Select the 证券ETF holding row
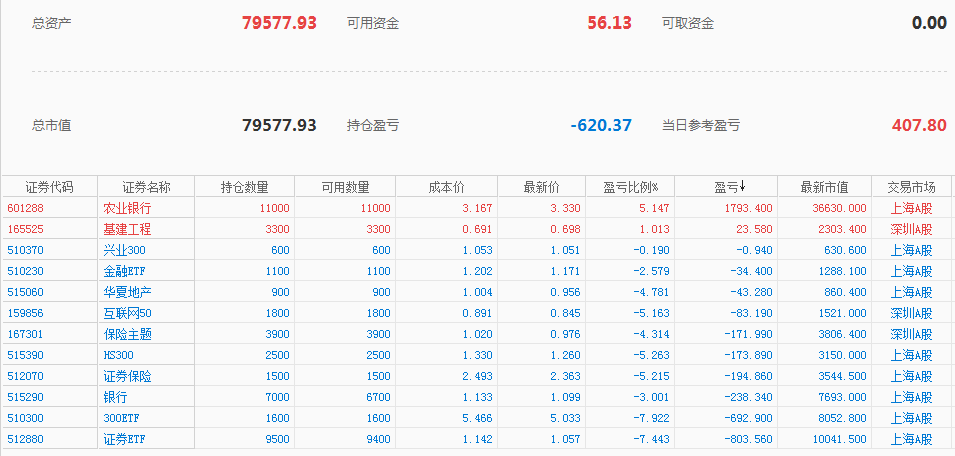The image size is (955, 456). pyautogui.click(x=476, y=439)
